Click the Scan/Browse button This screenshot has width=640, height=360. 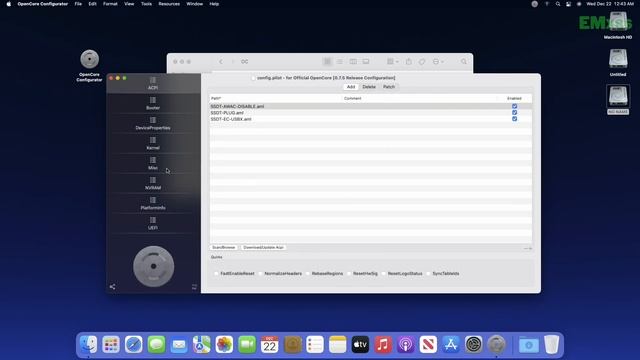[224, 247]
